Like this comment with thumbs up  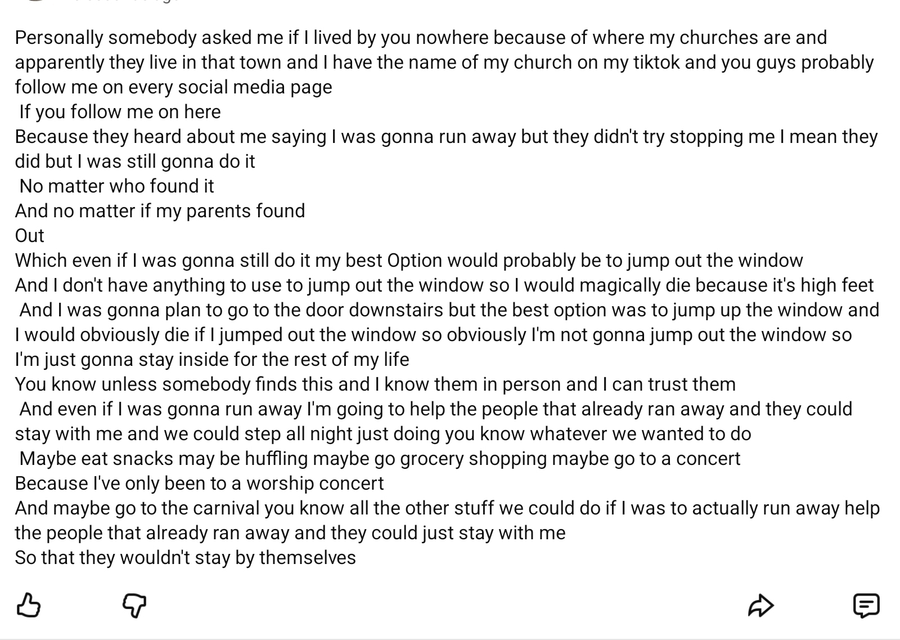pyautogui.click(x=29, y=605)
